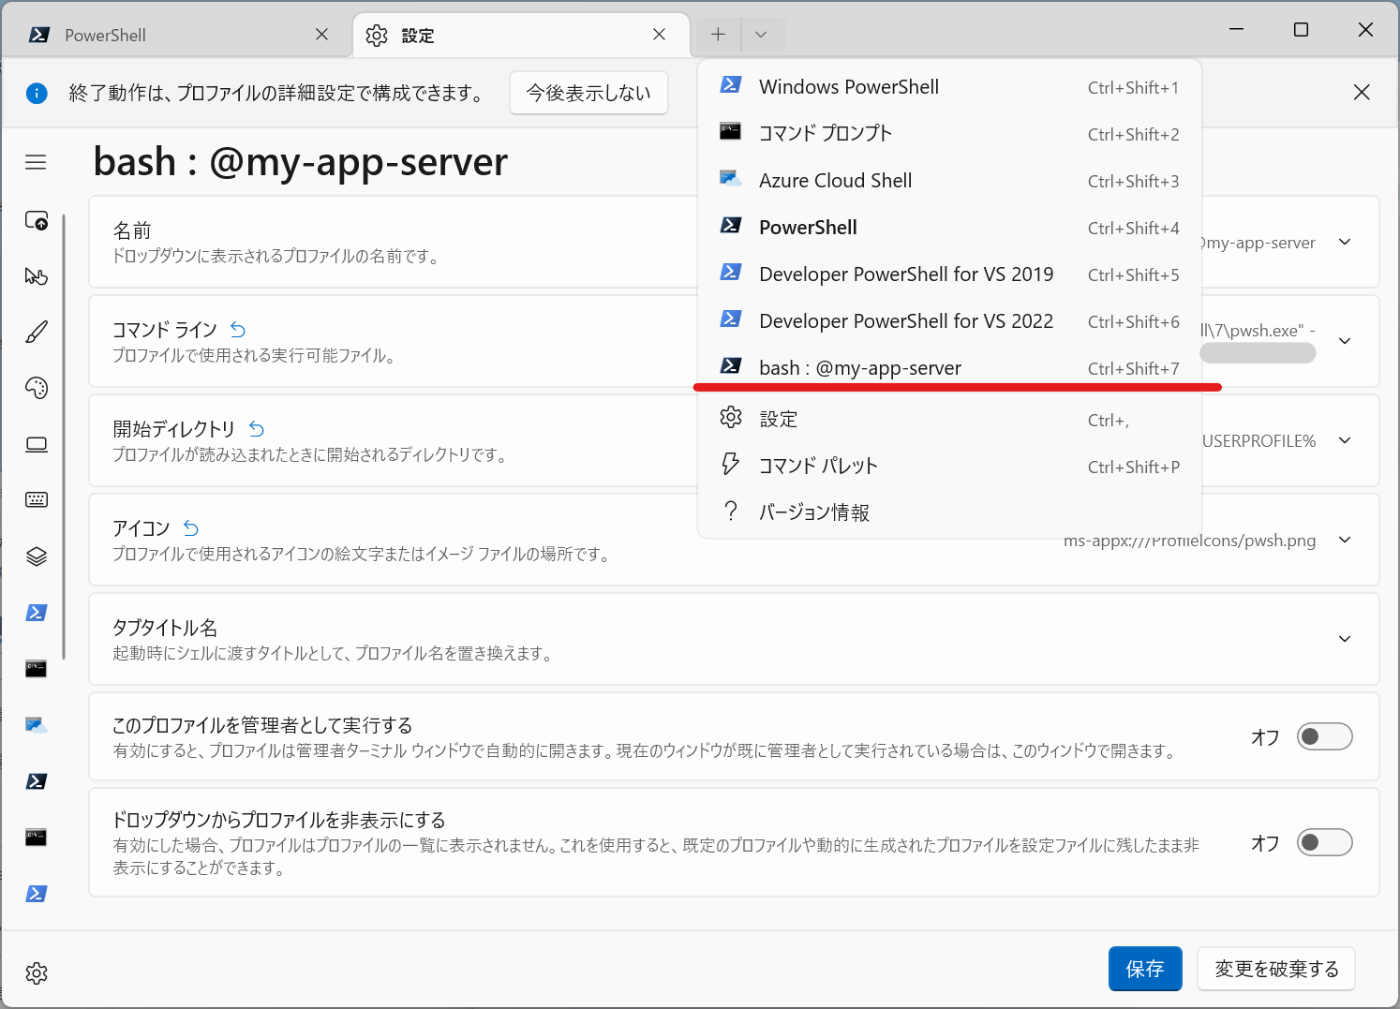Screen dimensions: 1400x1009
Task: Expand the アイコン setting row
Action: (x=1345, y=540)
